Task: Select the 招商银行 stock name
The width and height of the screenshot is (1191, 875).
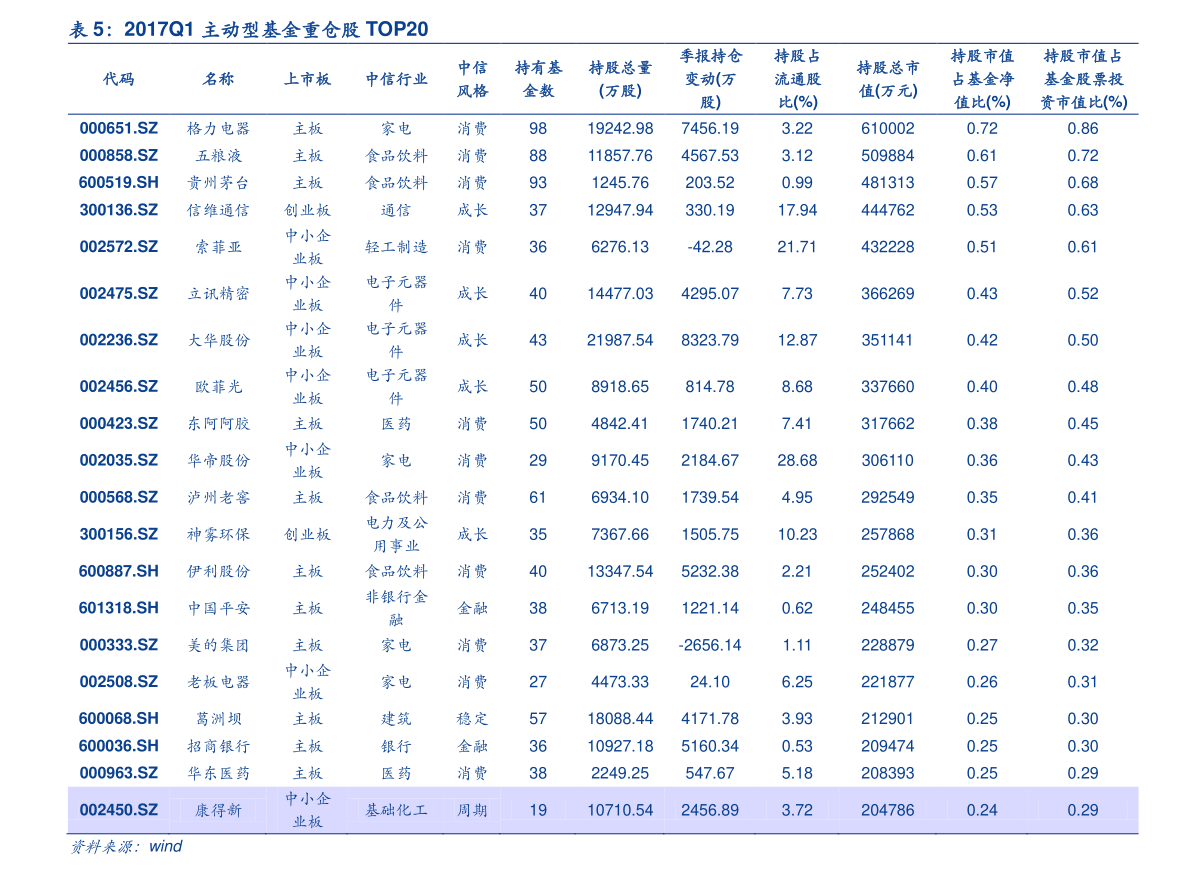Action: [220, 746]
